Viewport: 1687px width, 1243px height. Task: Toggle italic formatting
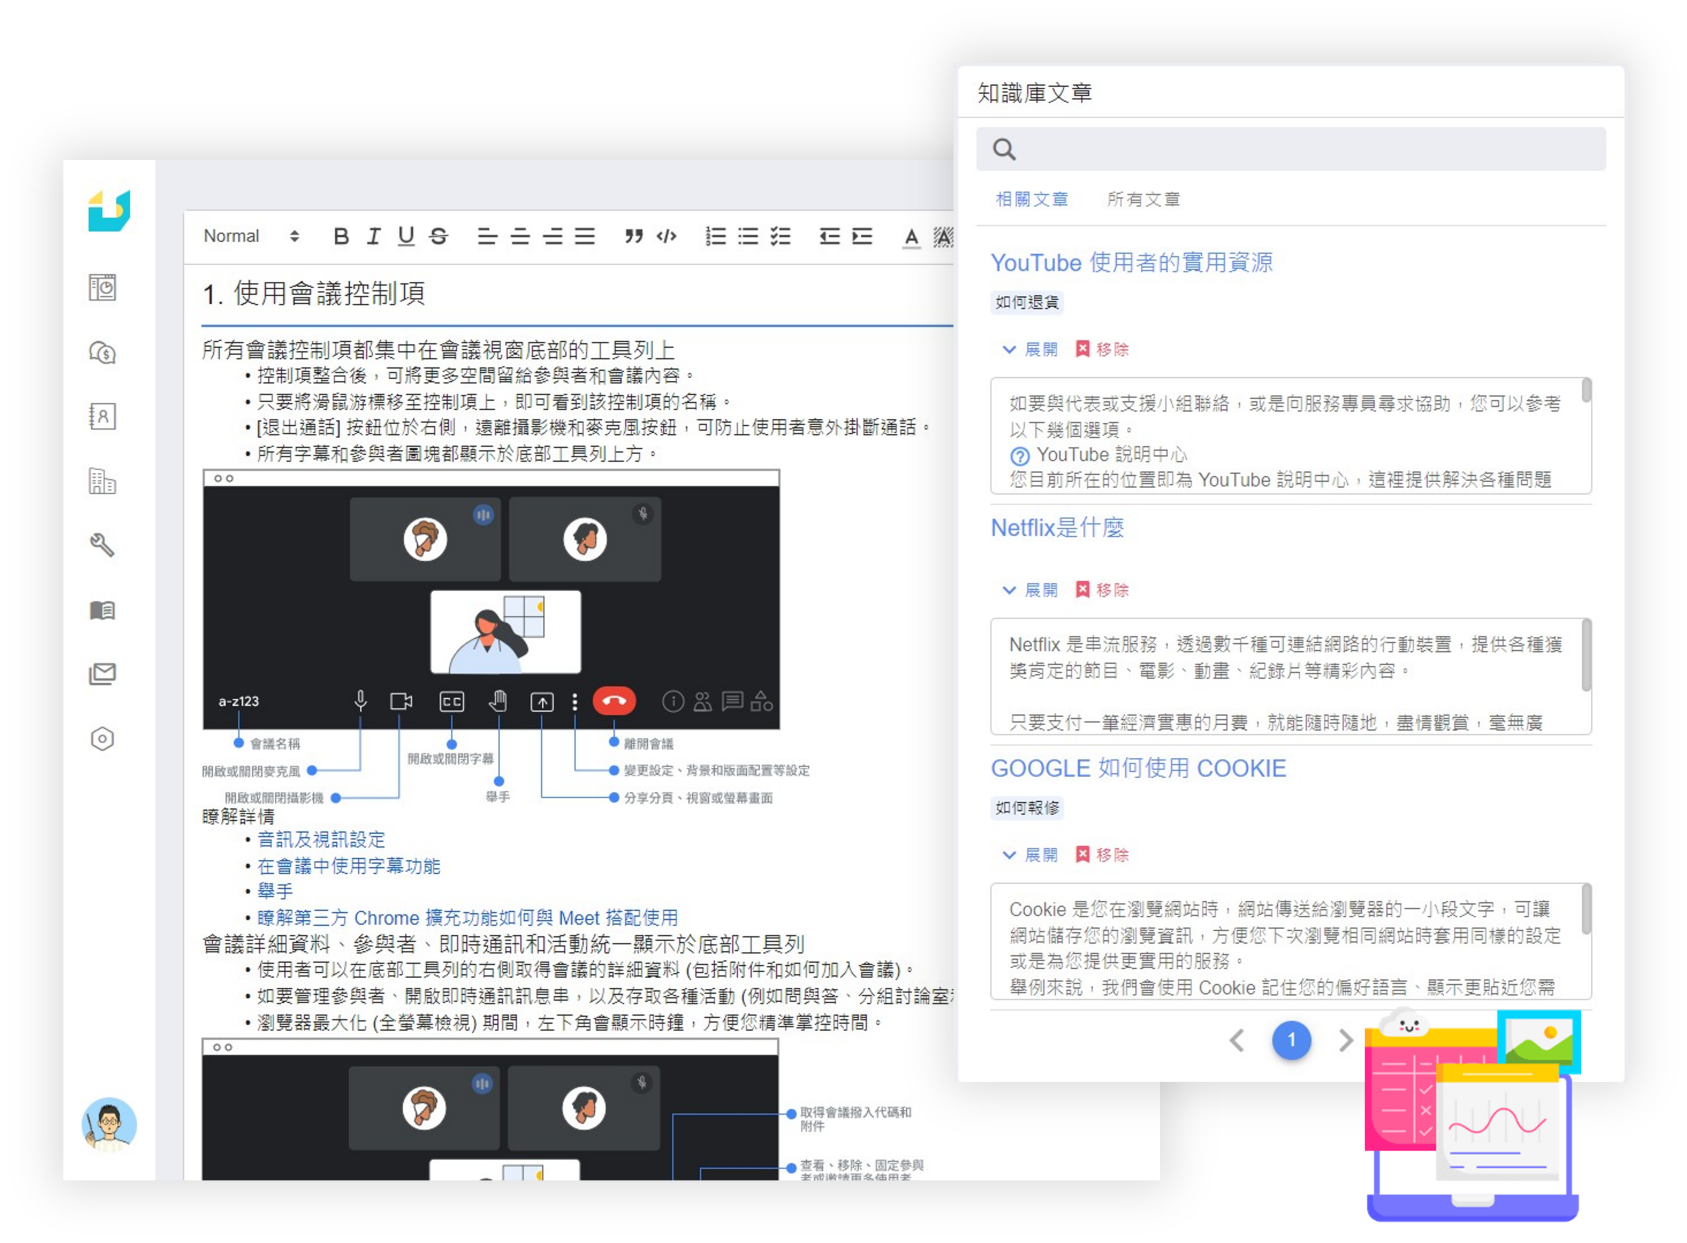(x=373, y=236)
